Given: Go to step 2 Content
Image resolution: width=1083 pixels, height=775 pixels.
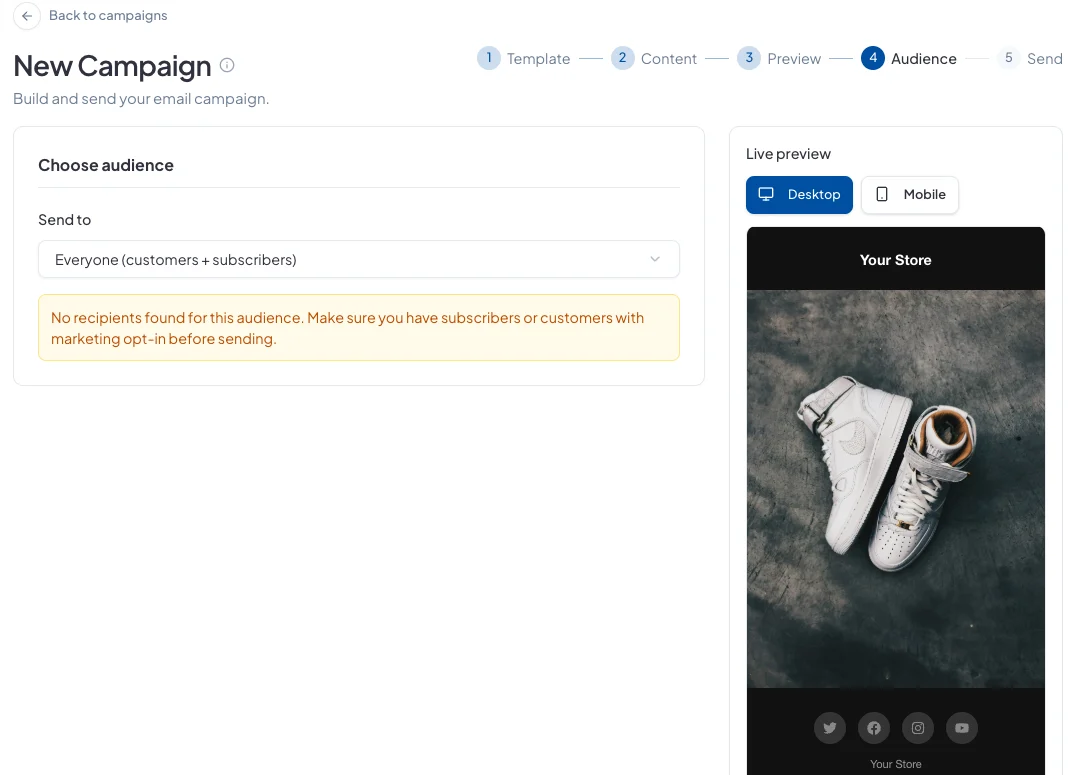Looking at the screenshot, I should (x=654, y=59).
